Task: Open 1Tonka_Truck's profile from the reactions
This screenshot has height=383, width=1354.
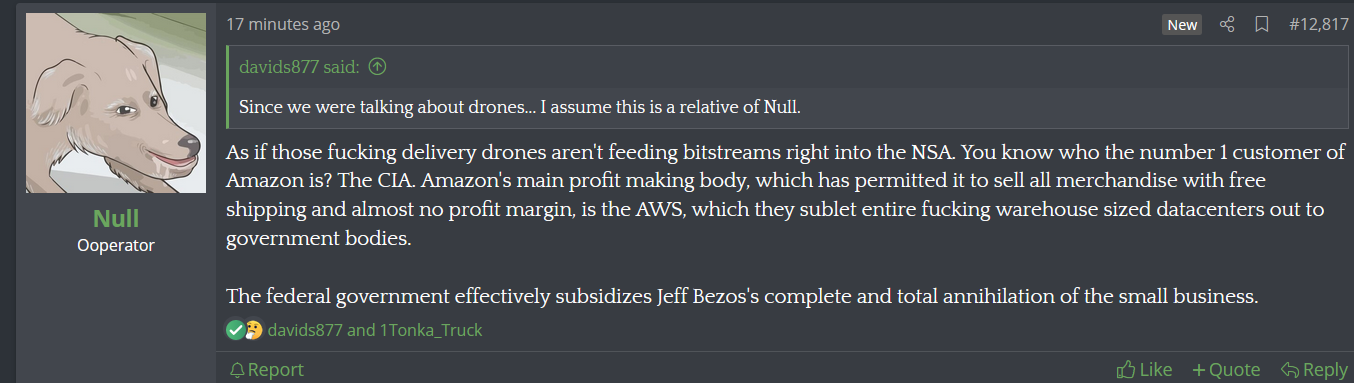Action: pyautogui.click(x=430, y=329)
